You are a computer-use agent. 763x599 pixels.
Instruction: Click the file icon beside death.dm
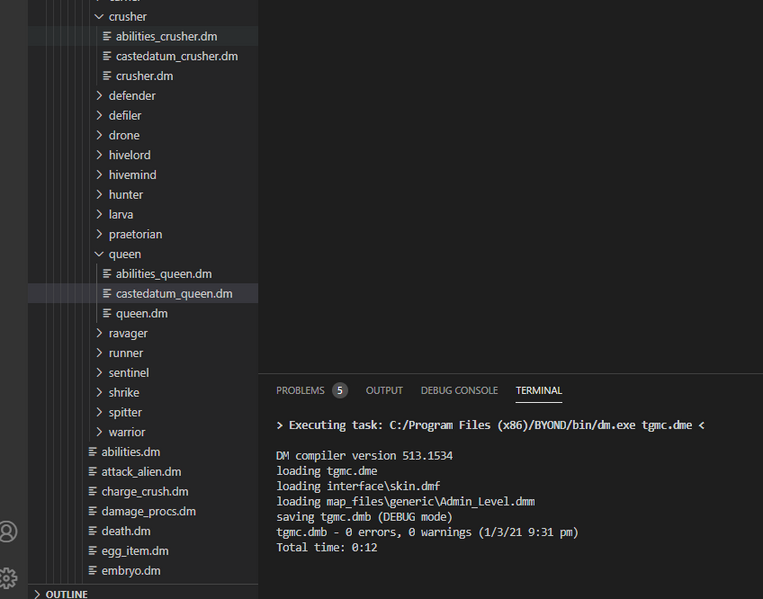click(92, 531)
